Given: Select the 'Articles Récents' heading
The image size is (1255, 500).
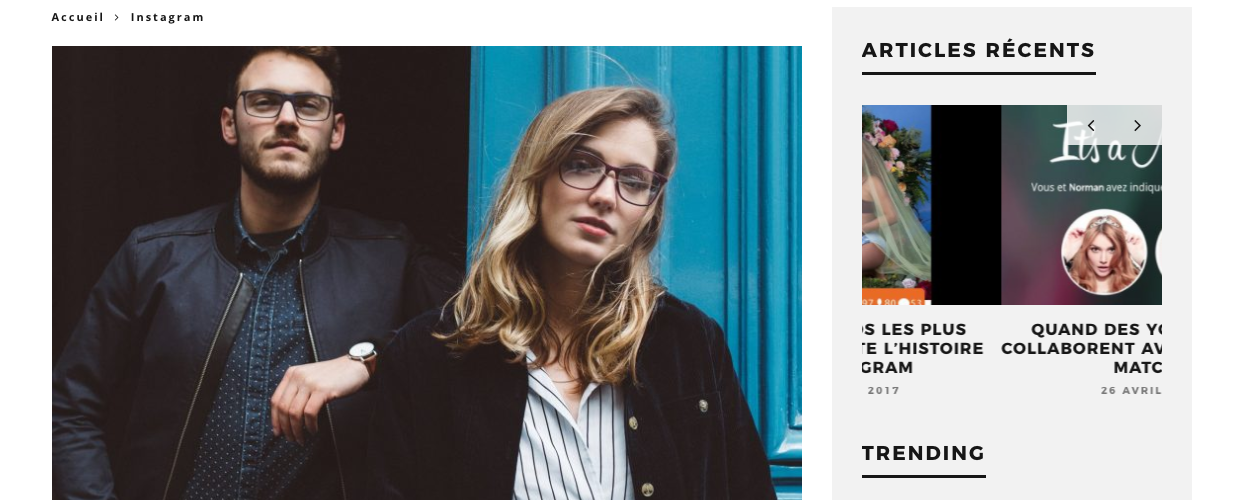Looking at the screenshot, I should (x=979, y=50).
